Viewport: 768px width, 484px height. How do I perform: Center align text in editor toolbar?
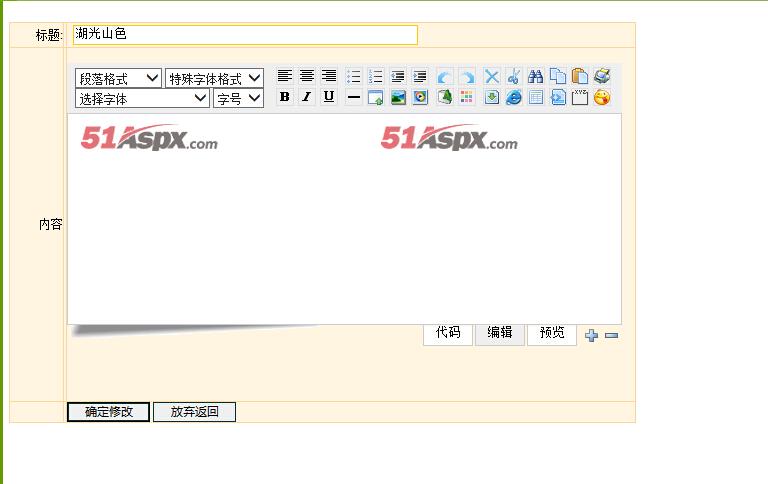tap(307, 76)
